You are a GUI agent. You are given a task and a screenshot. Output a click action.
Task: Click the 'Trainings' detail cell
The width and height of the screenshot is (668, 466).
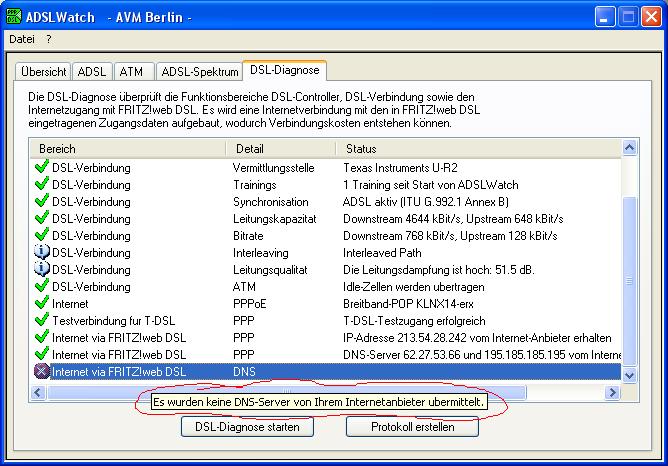point(255,185)
